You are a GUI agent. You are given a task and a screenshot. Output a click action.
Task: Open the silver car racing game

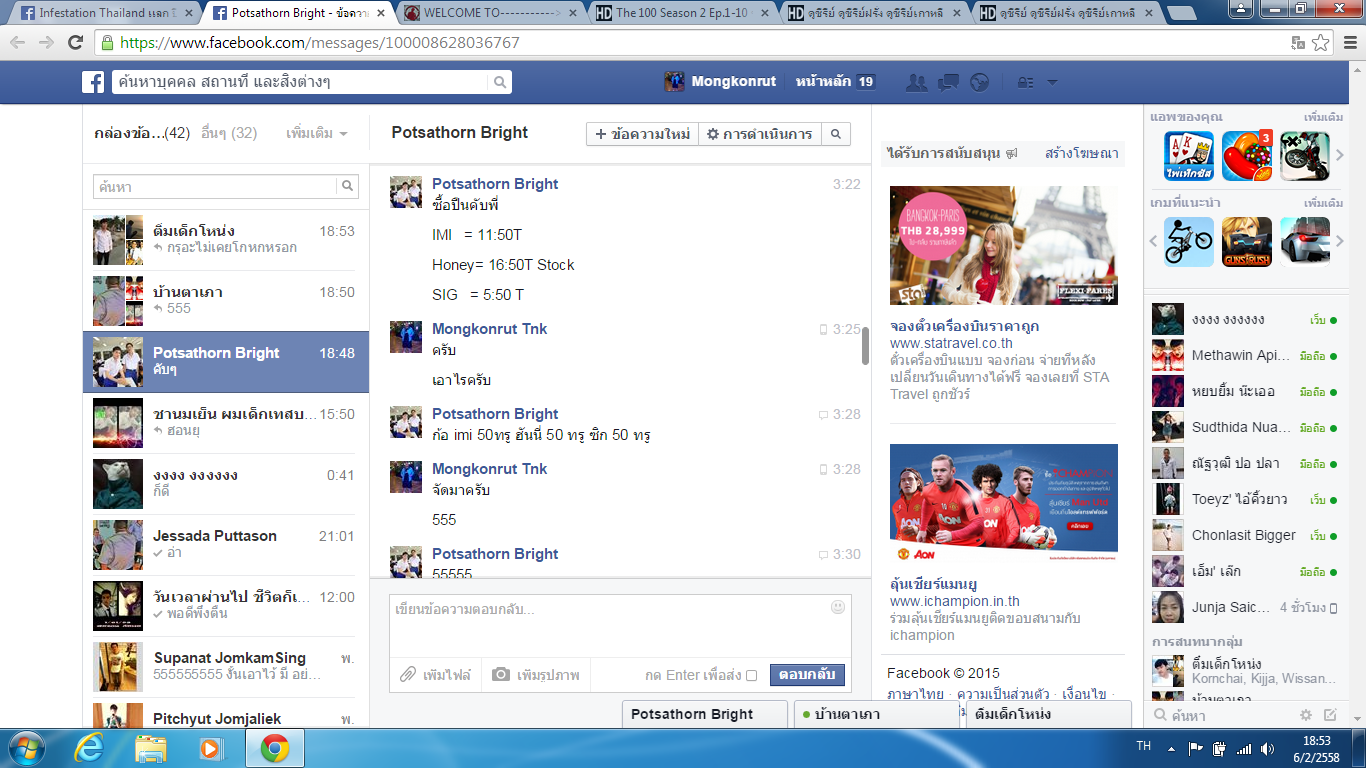pos(1305,242)
